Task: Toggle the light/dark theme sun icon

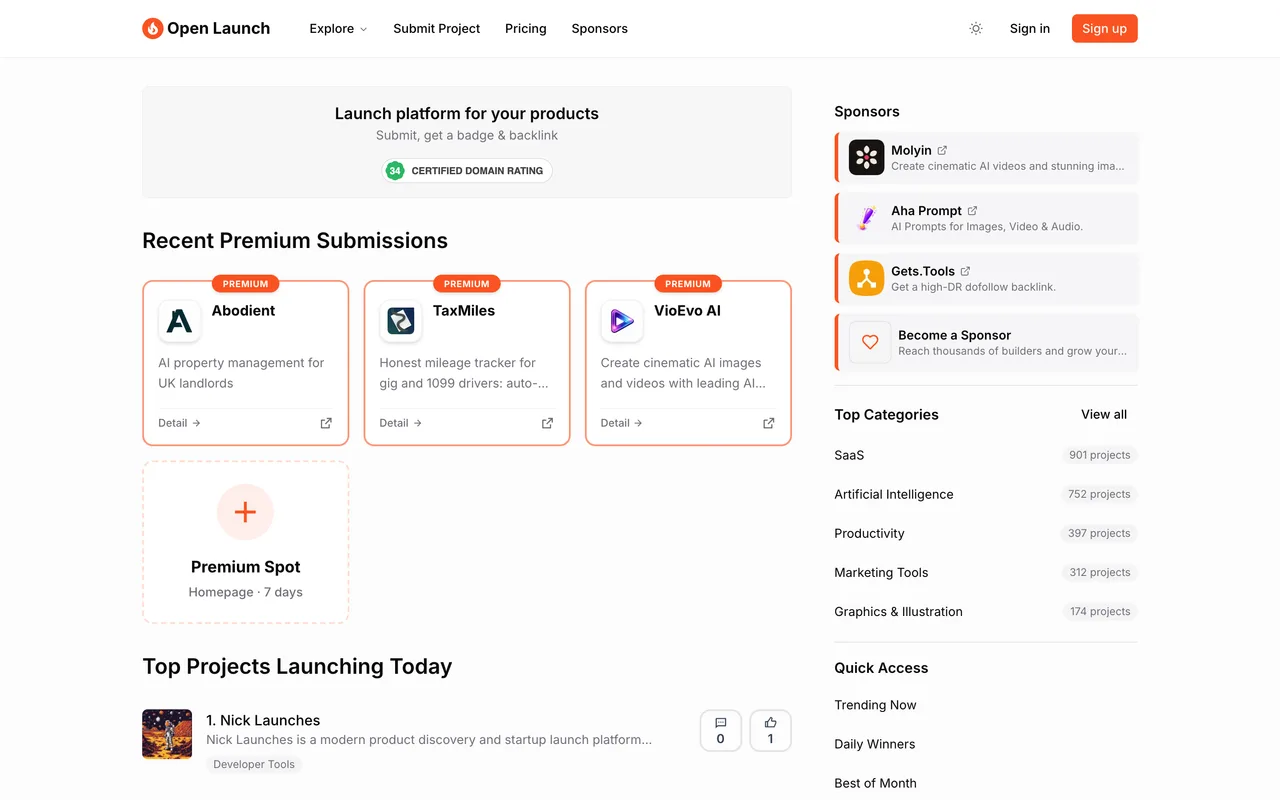Action: click(x=976, y=29)
